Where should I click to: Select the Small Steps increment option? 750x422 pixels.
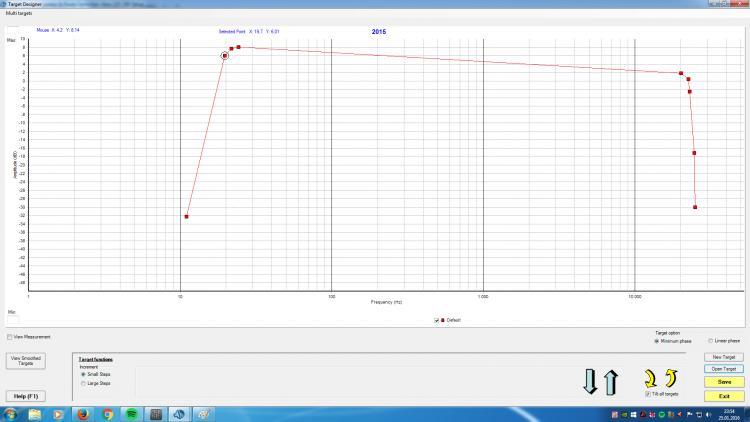coord(83,374)
